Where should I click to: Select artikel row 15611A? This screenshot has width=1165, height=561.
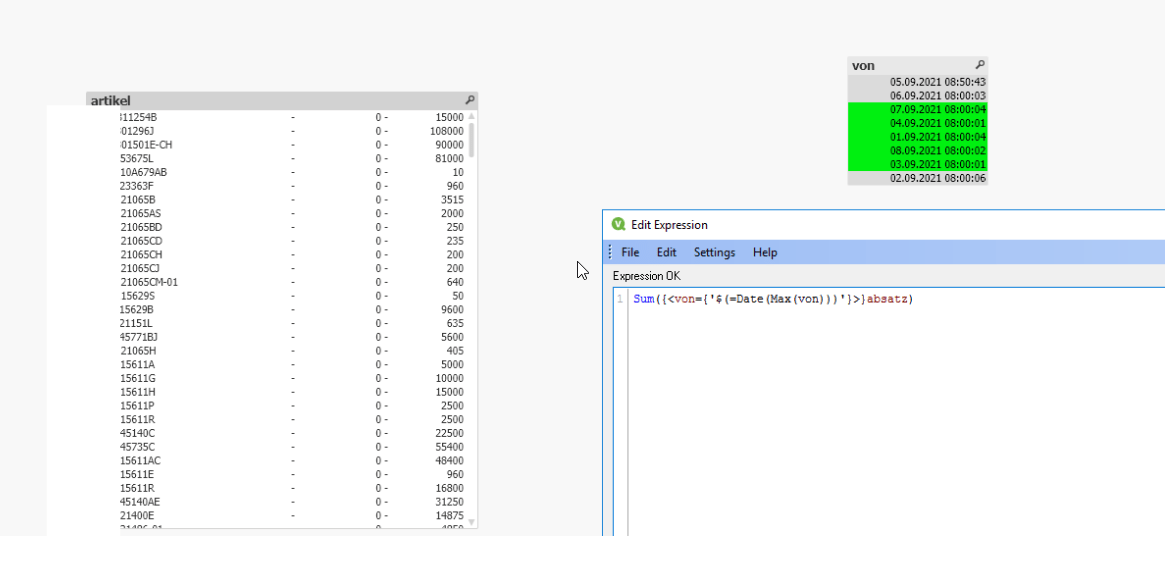click(x=292, y=365)
